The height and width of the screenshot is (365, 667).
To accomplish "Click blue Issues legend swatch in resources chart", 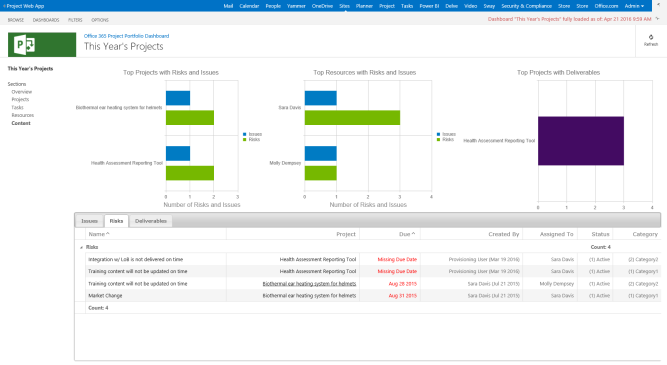I will (438, 134).
